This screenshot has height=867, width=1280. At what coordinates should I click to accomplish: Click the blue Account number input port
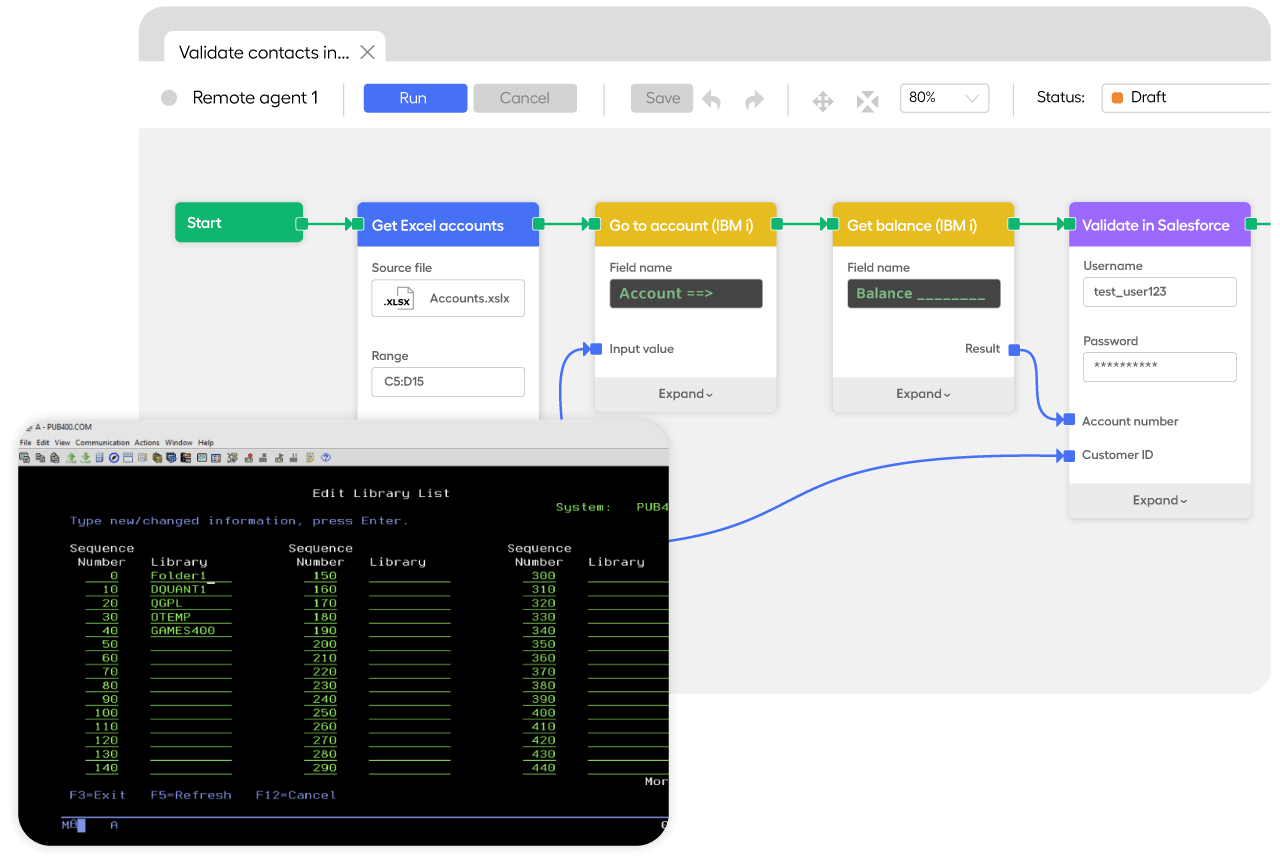(1069, 420)
